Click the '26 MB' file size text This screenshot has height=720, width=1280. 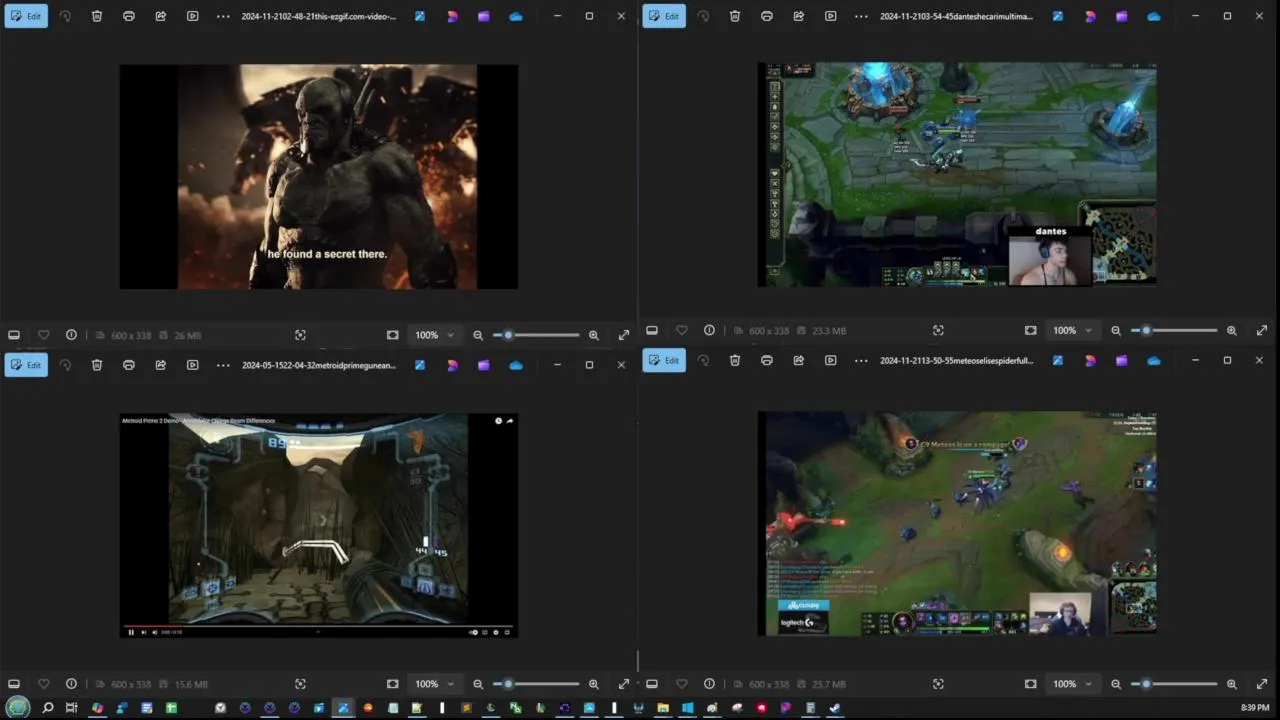click(187, 335)
